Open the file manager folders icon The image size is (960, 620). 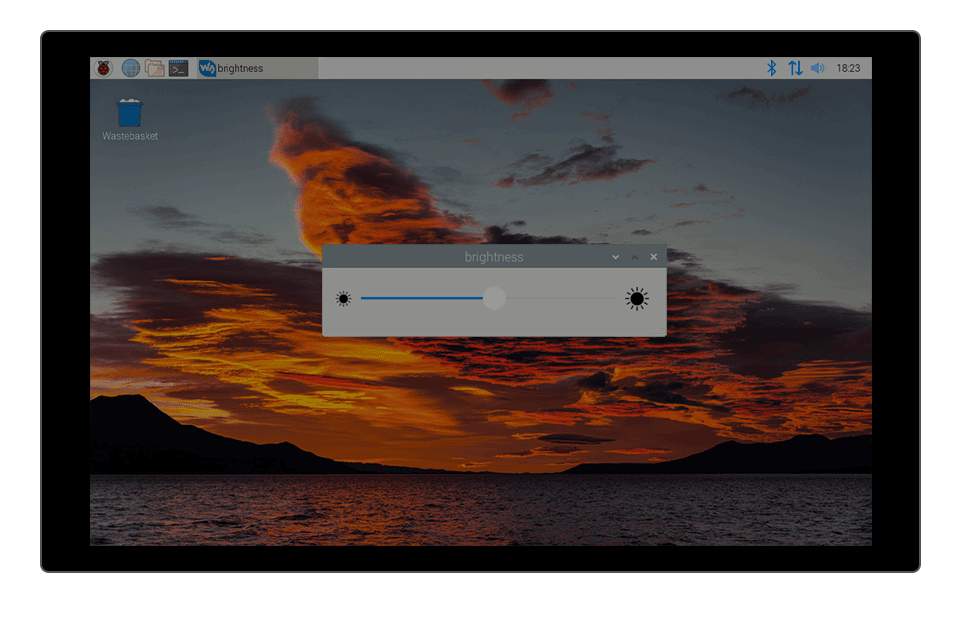(155, 68)
